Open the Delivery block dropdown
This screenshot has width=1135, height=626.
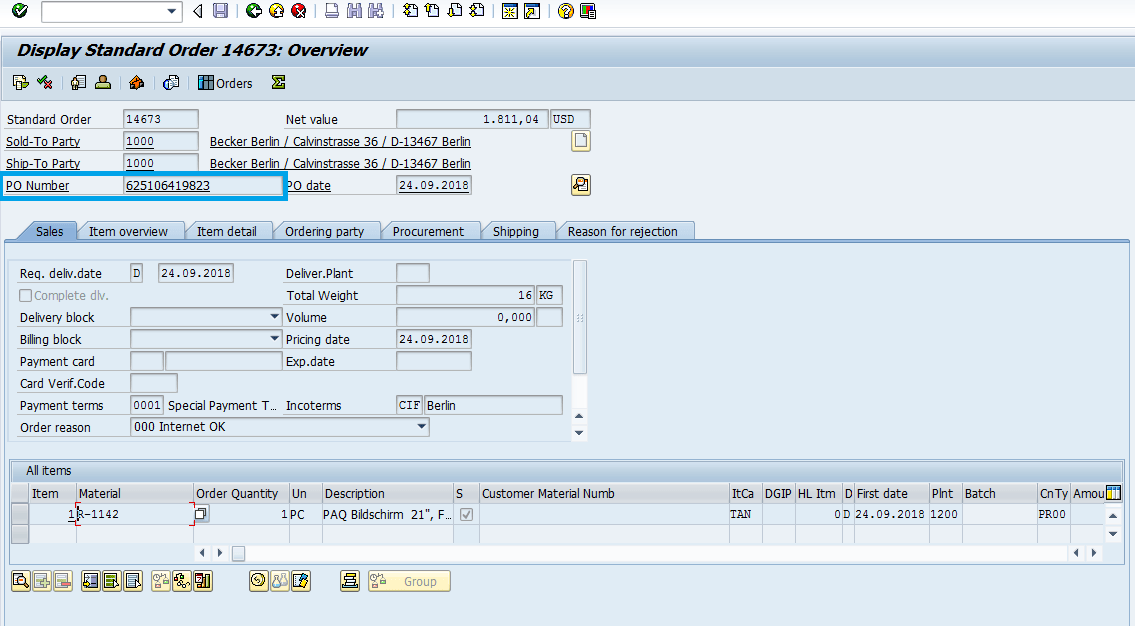point(274,317)
